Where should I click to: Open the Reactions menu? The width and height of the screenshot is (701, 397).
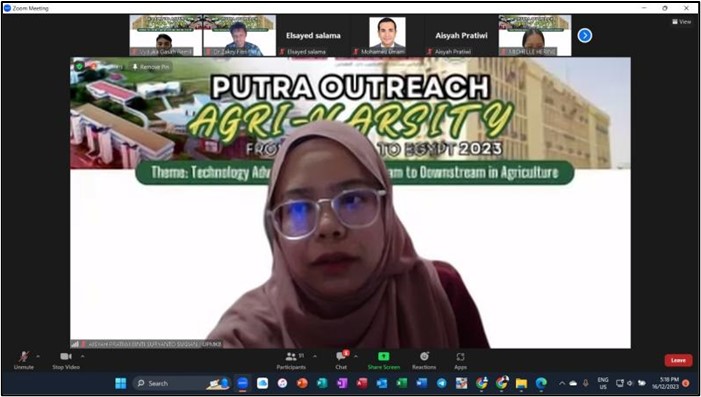coord(424,360)
